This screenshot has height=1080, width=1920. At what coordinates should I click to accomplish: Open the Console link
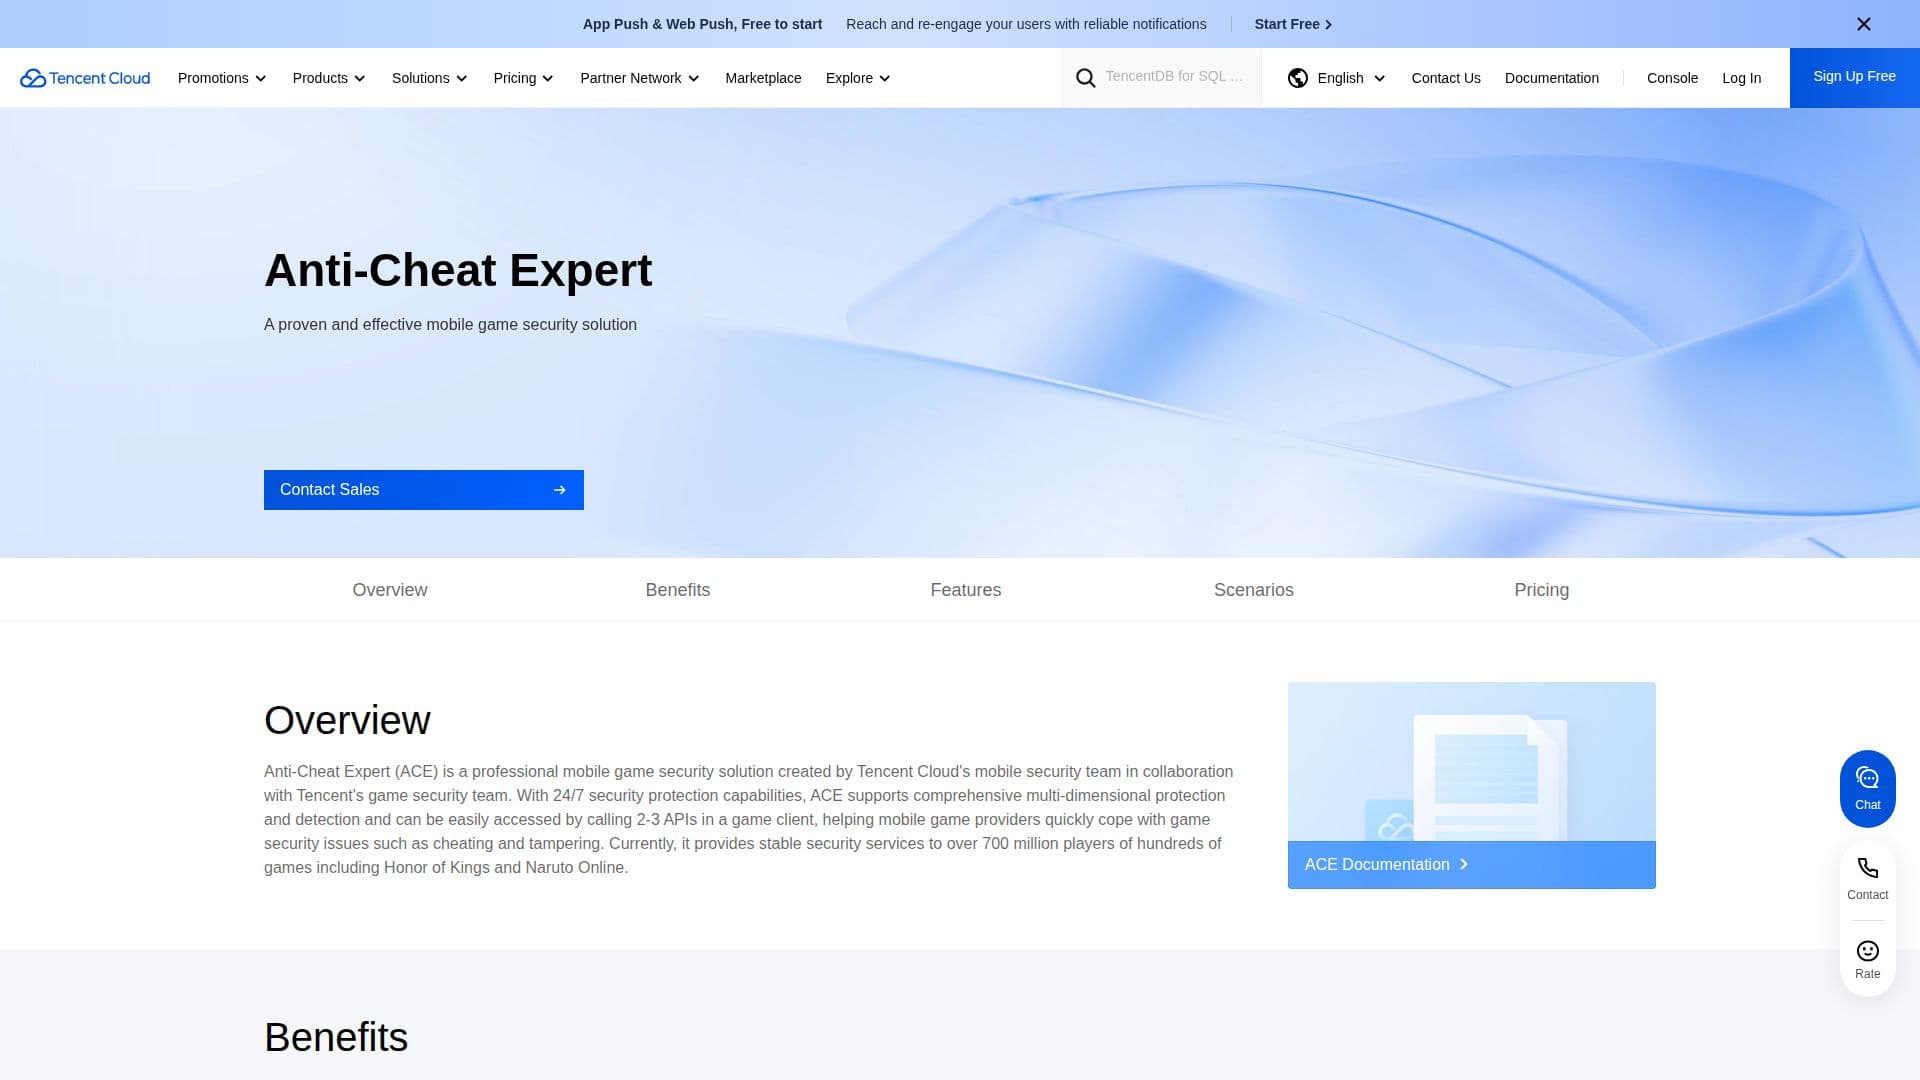(x=1672, y=78)
